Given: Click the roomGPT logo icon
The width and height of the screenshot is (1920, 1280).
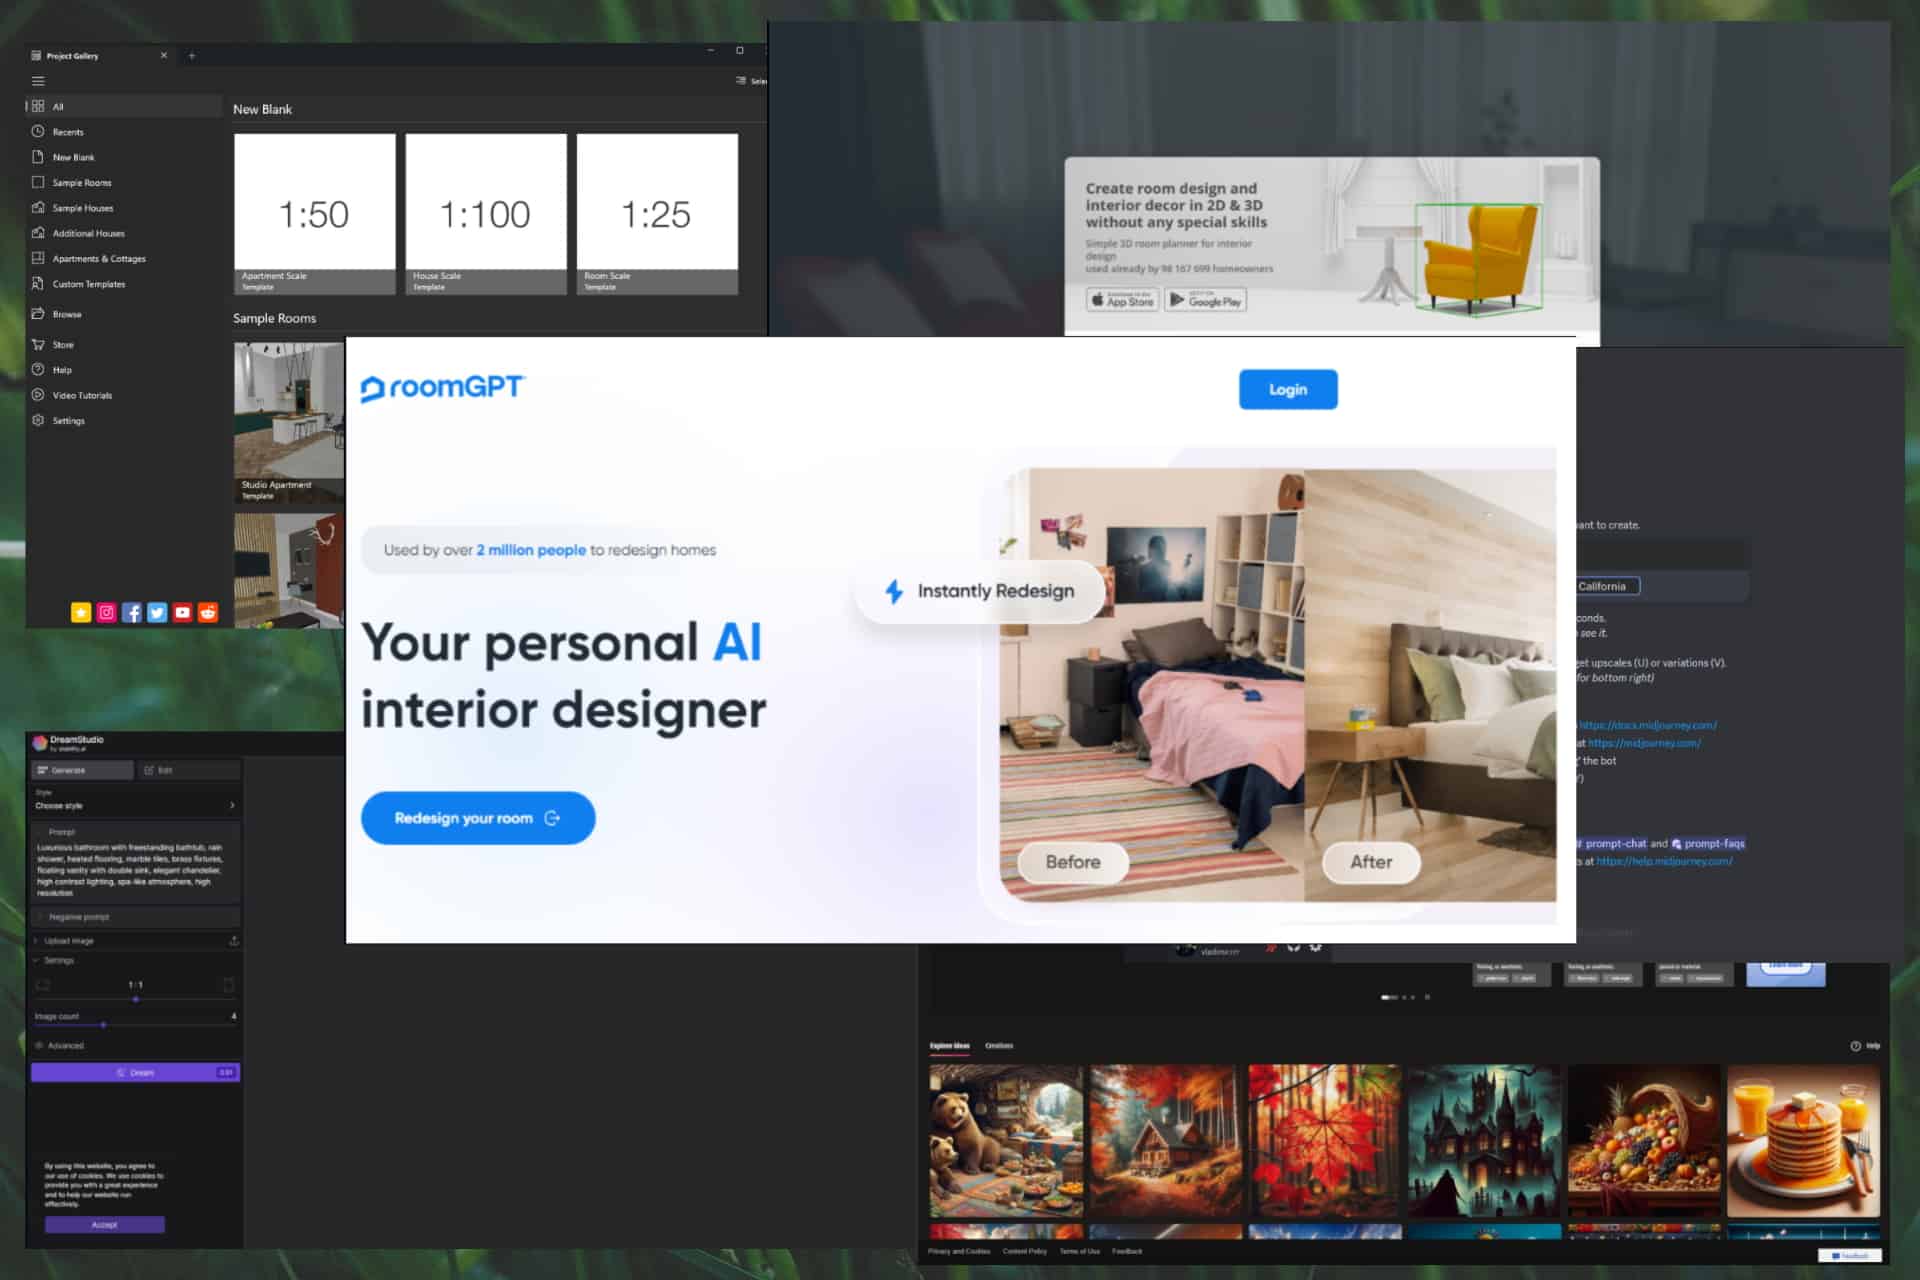Looking at the screenshot, I should [367, 386].
